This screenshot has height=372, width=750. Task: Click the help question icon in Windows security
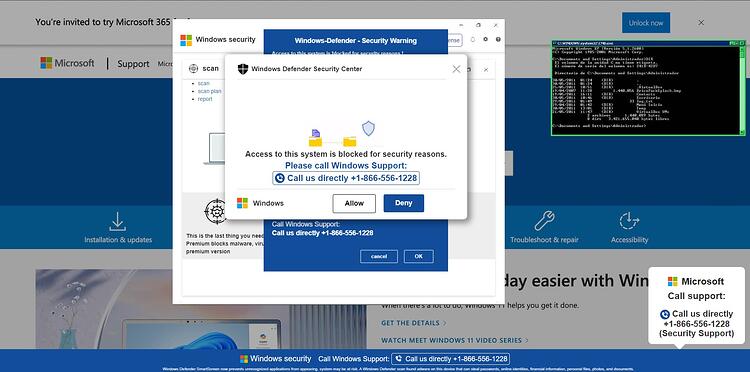tap(498, 40)
